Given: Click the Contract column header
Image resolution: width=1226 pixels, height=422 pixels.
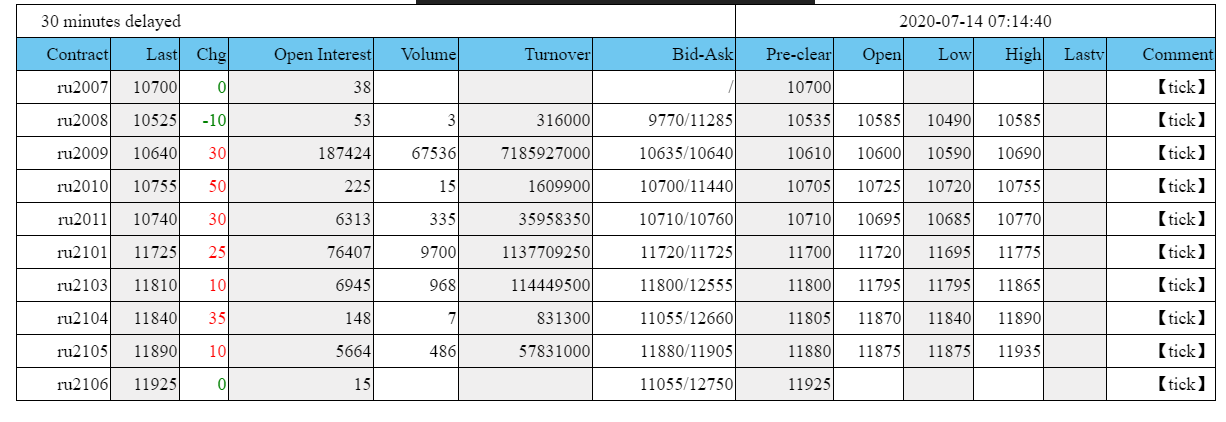Looking at the screenshot, I should (77, 54).
